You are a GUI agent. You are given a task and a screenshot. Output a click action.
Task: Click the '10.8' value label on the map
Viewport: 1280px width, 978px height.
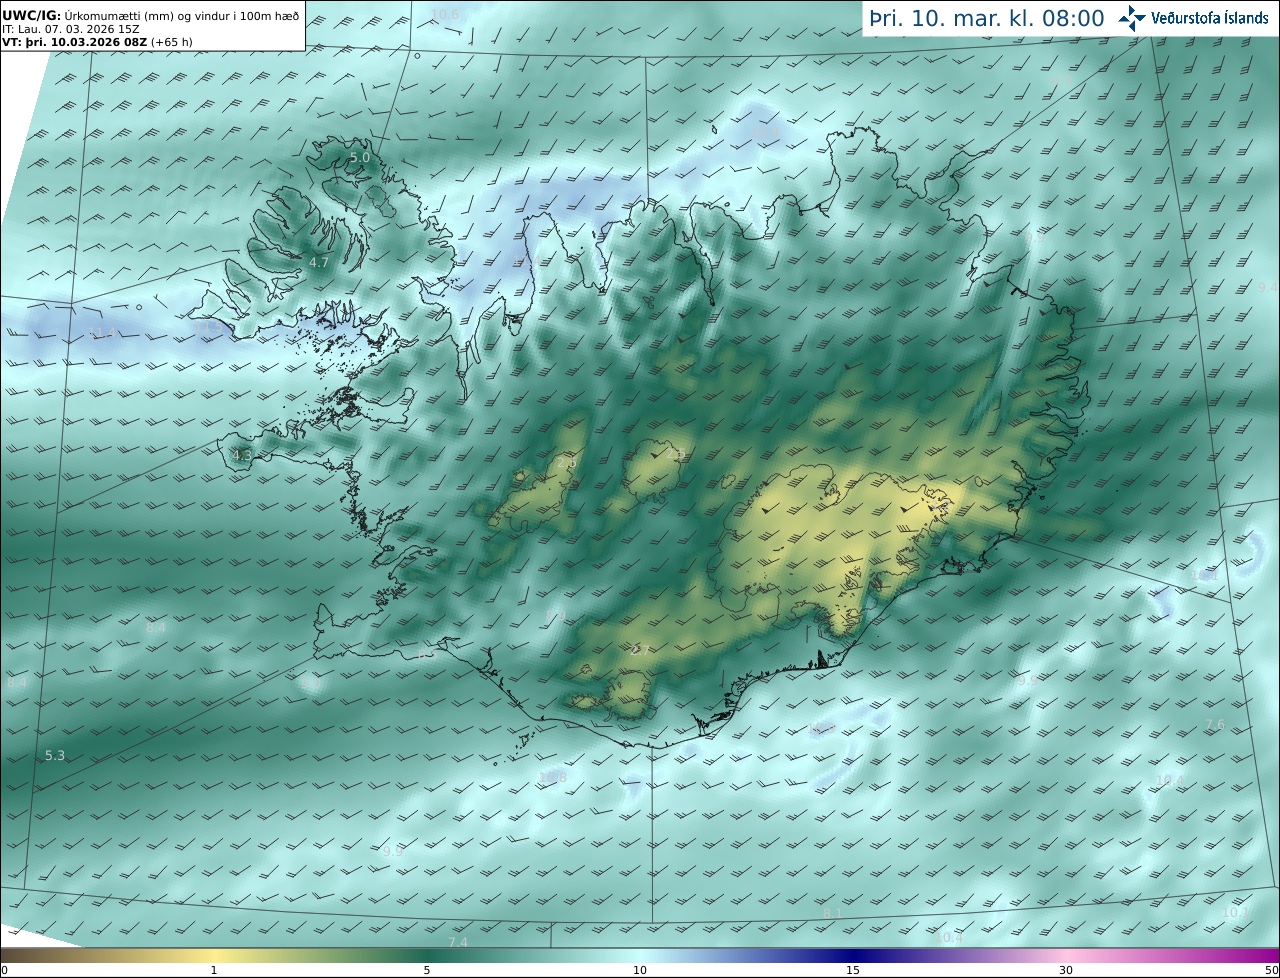(553, 777)
